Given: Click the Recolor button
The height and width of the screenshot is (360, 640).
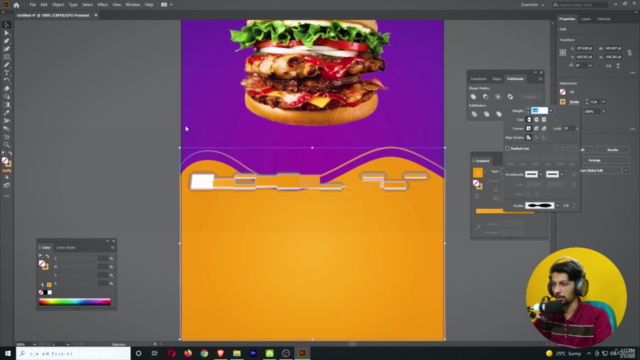Looking at the screenshot, I should pyautogui.click(x=613, y=150).
